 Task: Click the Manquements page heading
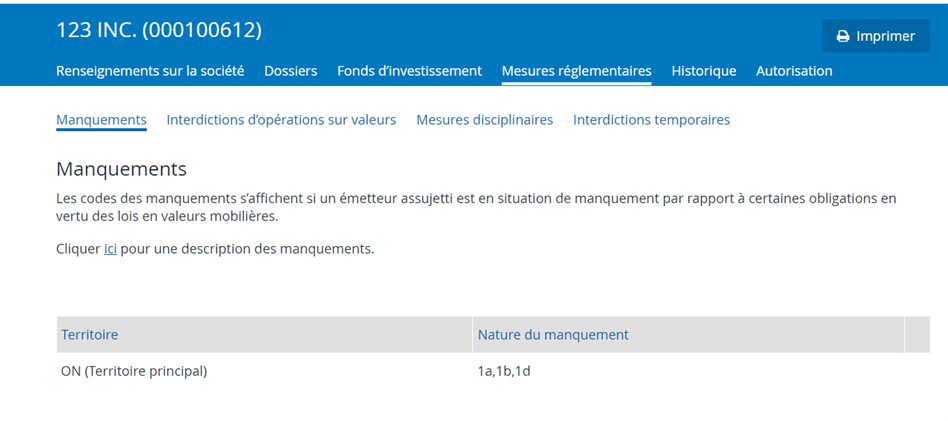121,169
